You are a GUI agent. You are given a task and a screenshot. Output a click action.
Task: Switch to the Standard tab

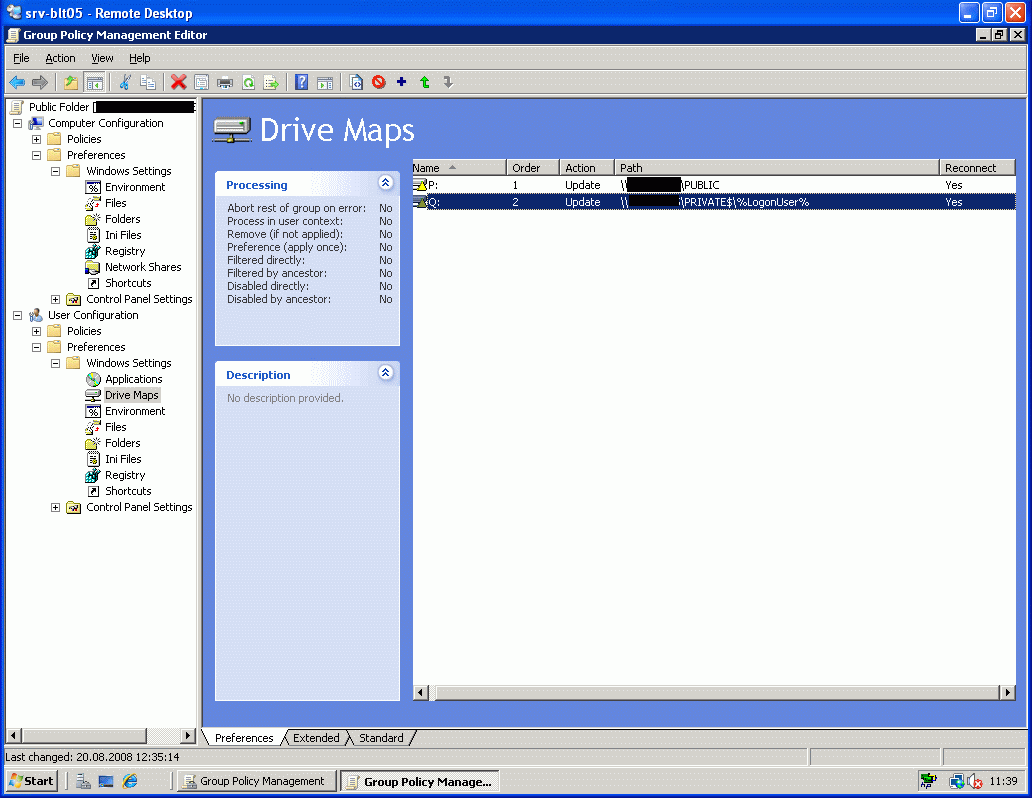[381, 738]
